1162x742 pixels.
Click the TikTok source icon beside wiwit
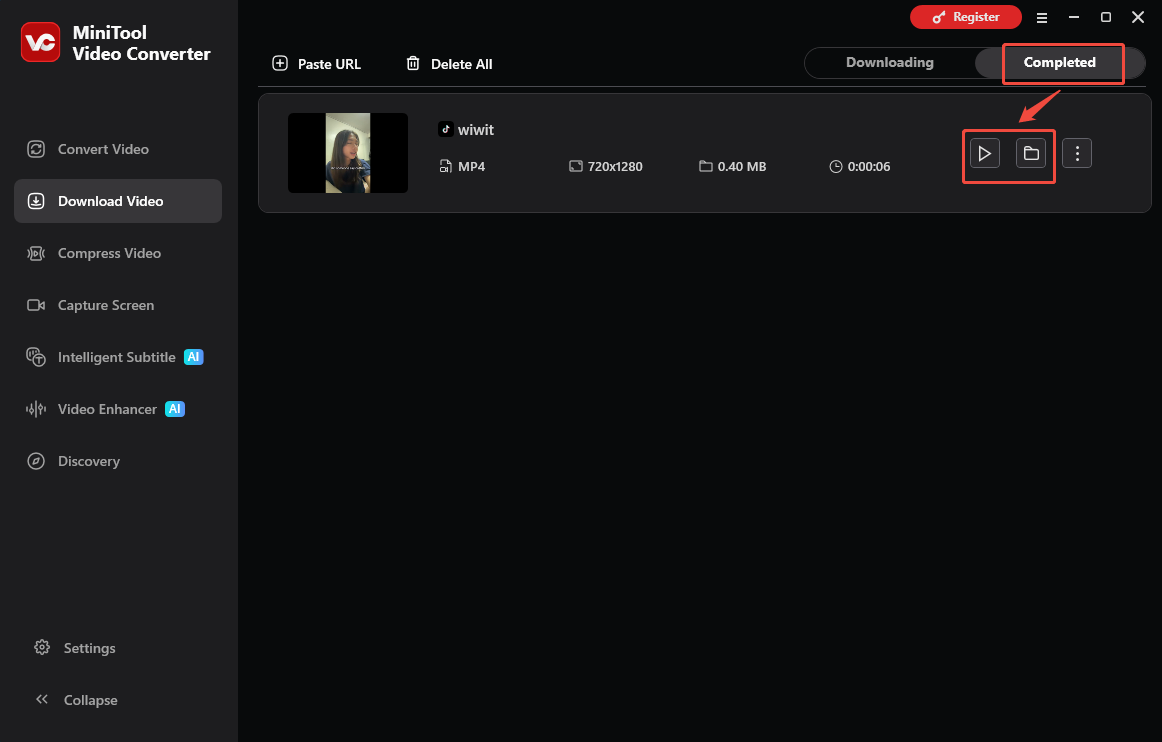click(x=445, y=129)
